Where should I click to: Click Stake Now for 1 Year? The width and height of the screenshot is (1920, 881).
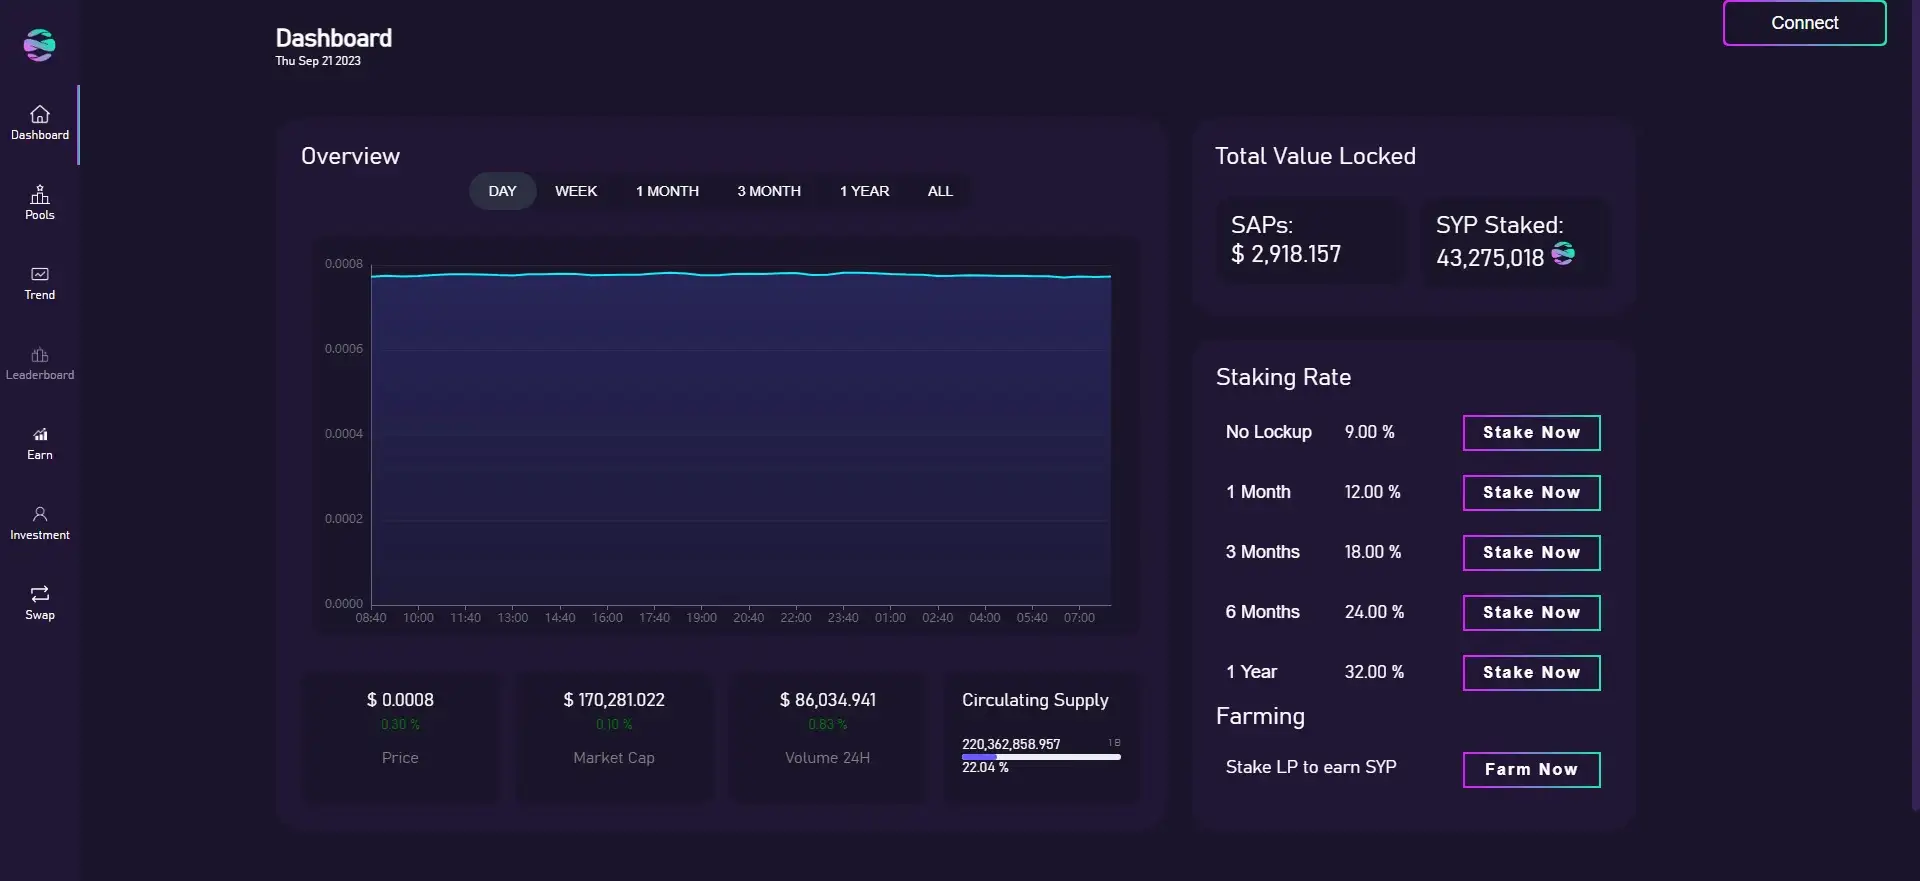(x=1531, y=673)
